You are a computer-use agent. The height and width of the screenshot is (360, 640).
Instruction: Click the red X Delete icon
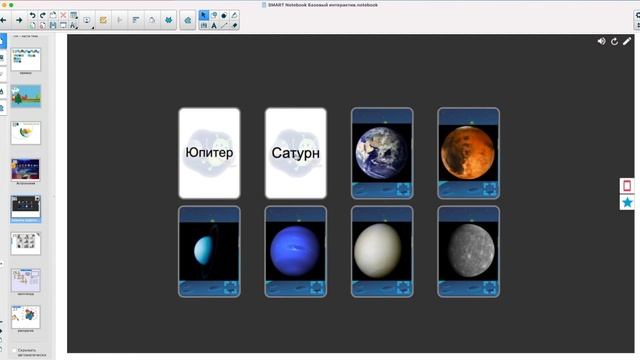(63, 15)
